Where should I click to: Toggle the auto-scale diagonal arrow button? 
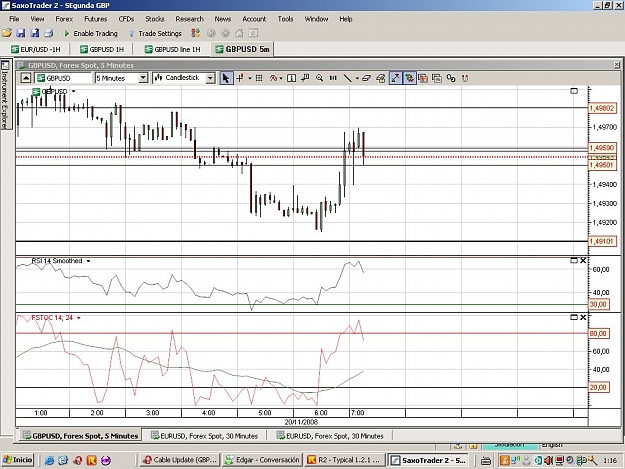click(x=395, y=78)
